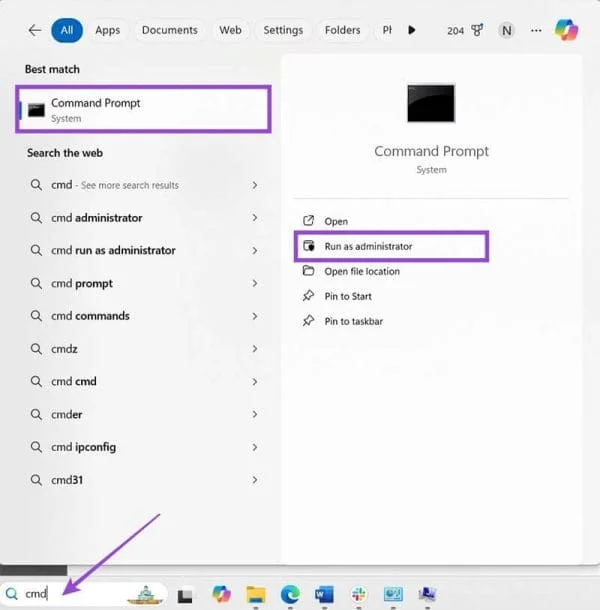
Task: Select the All filter tab
Action: point(67,30)
